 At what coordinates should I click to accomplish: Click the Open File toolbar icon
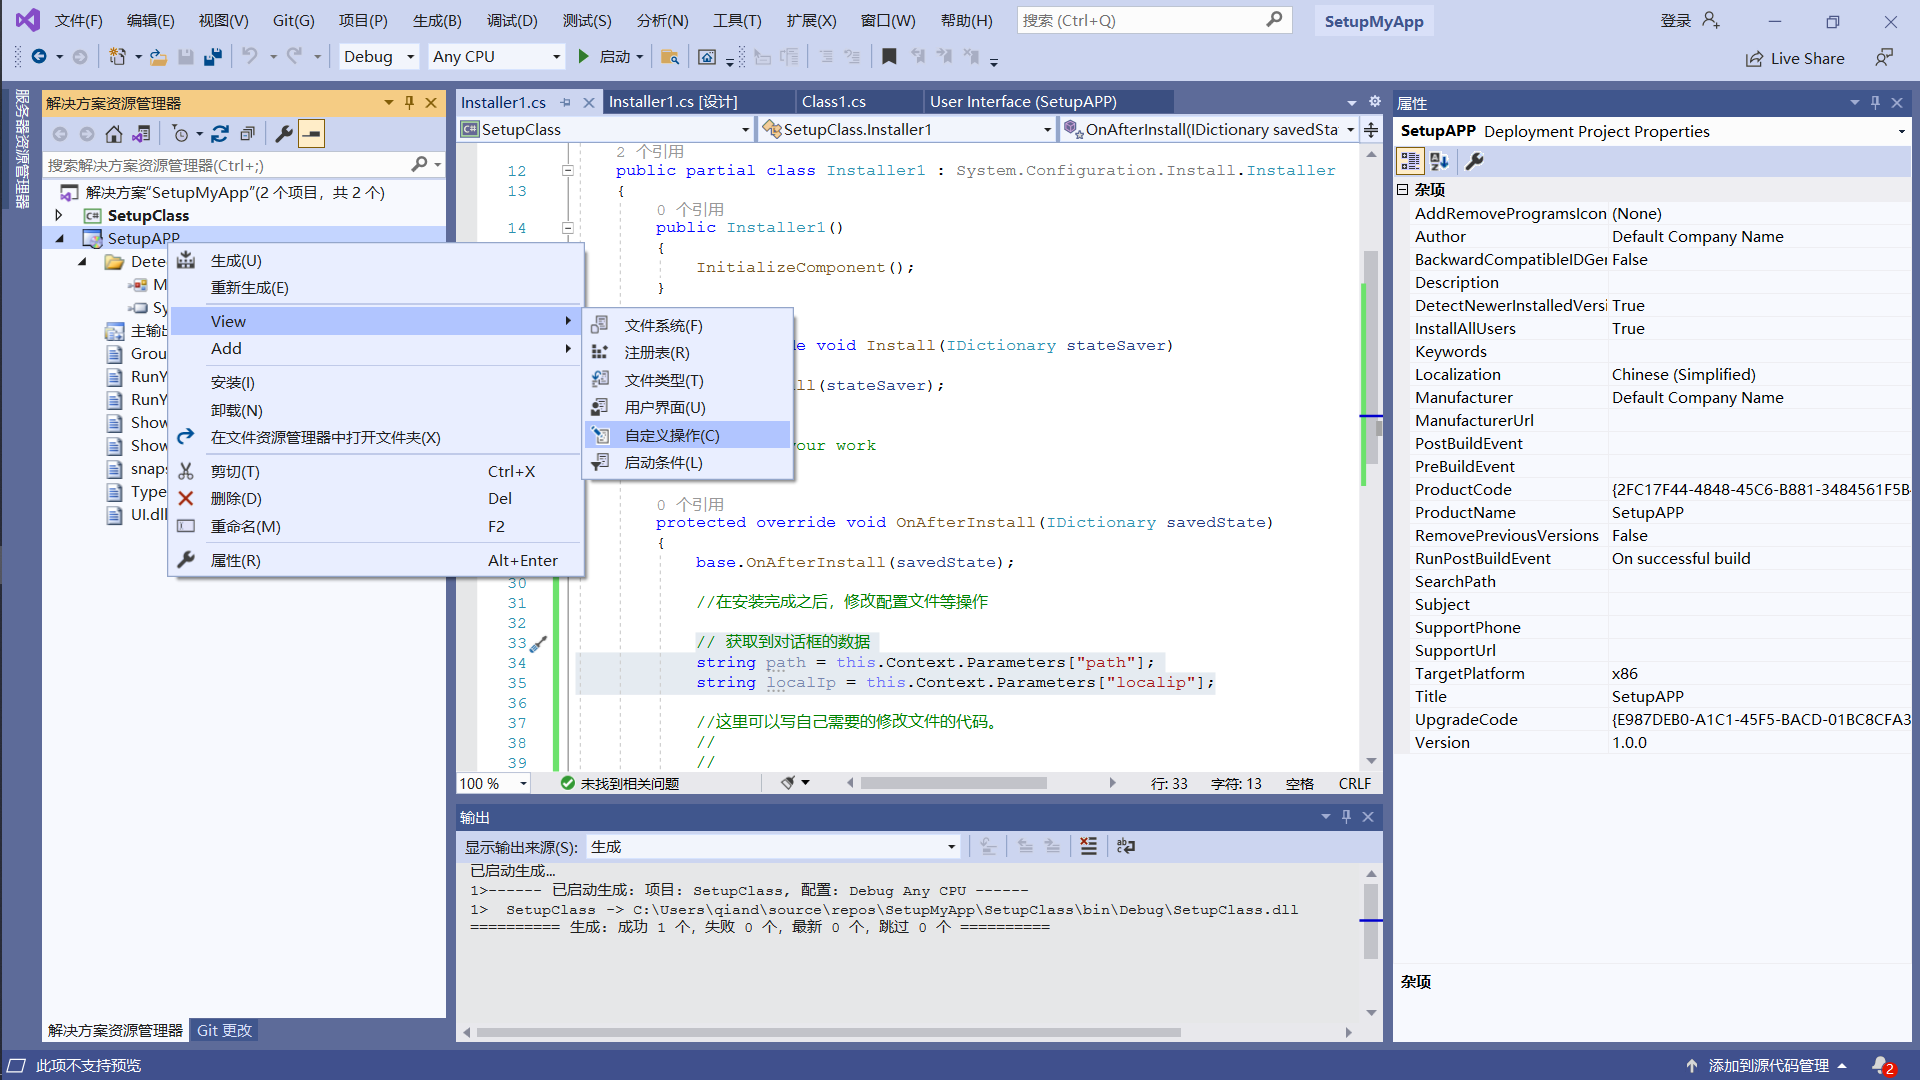pyautogui.click(x=158, y=57)
